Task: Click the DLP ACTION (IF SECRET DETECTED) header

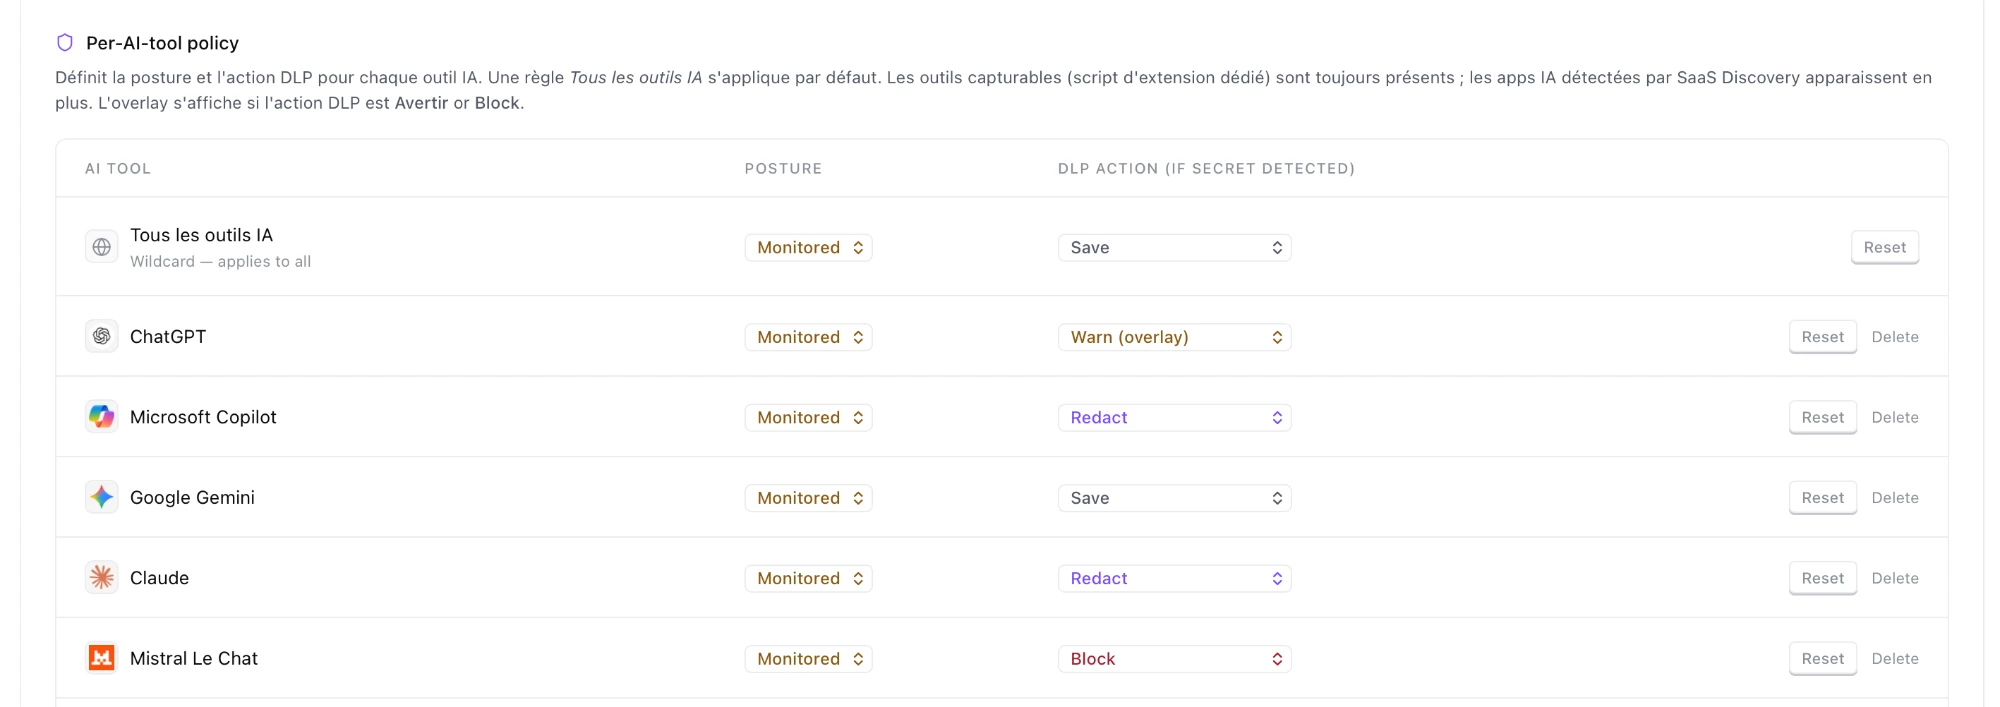Action: point(1206,168)
